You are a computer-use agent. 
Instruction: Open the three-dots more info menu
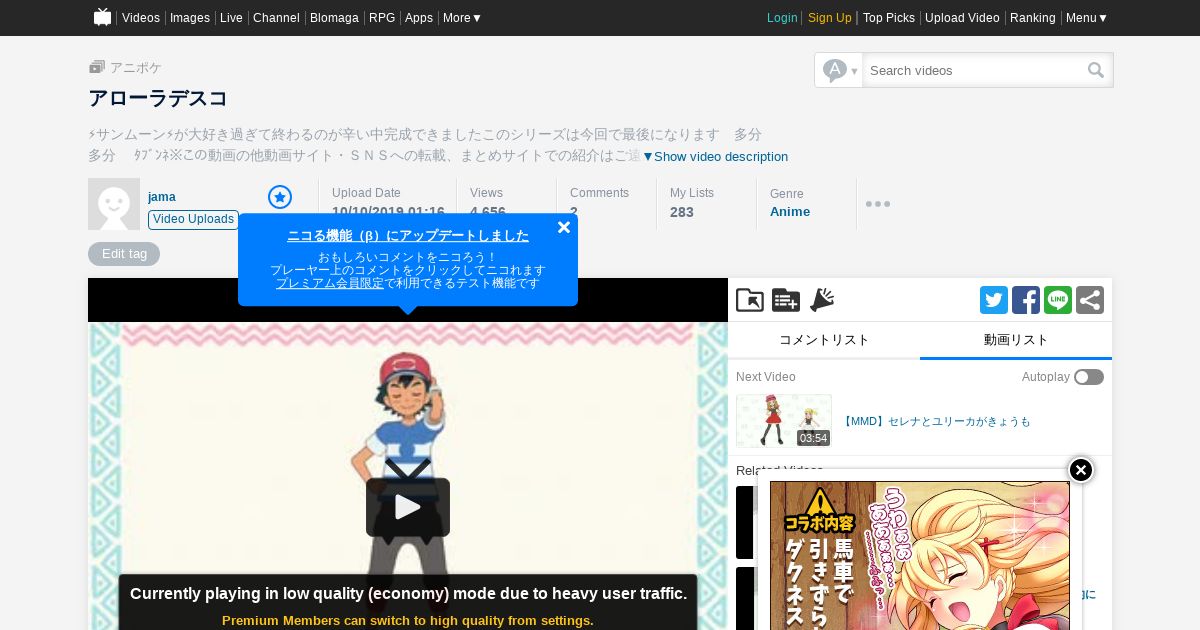pyautogui.click(x=878, y=204)
